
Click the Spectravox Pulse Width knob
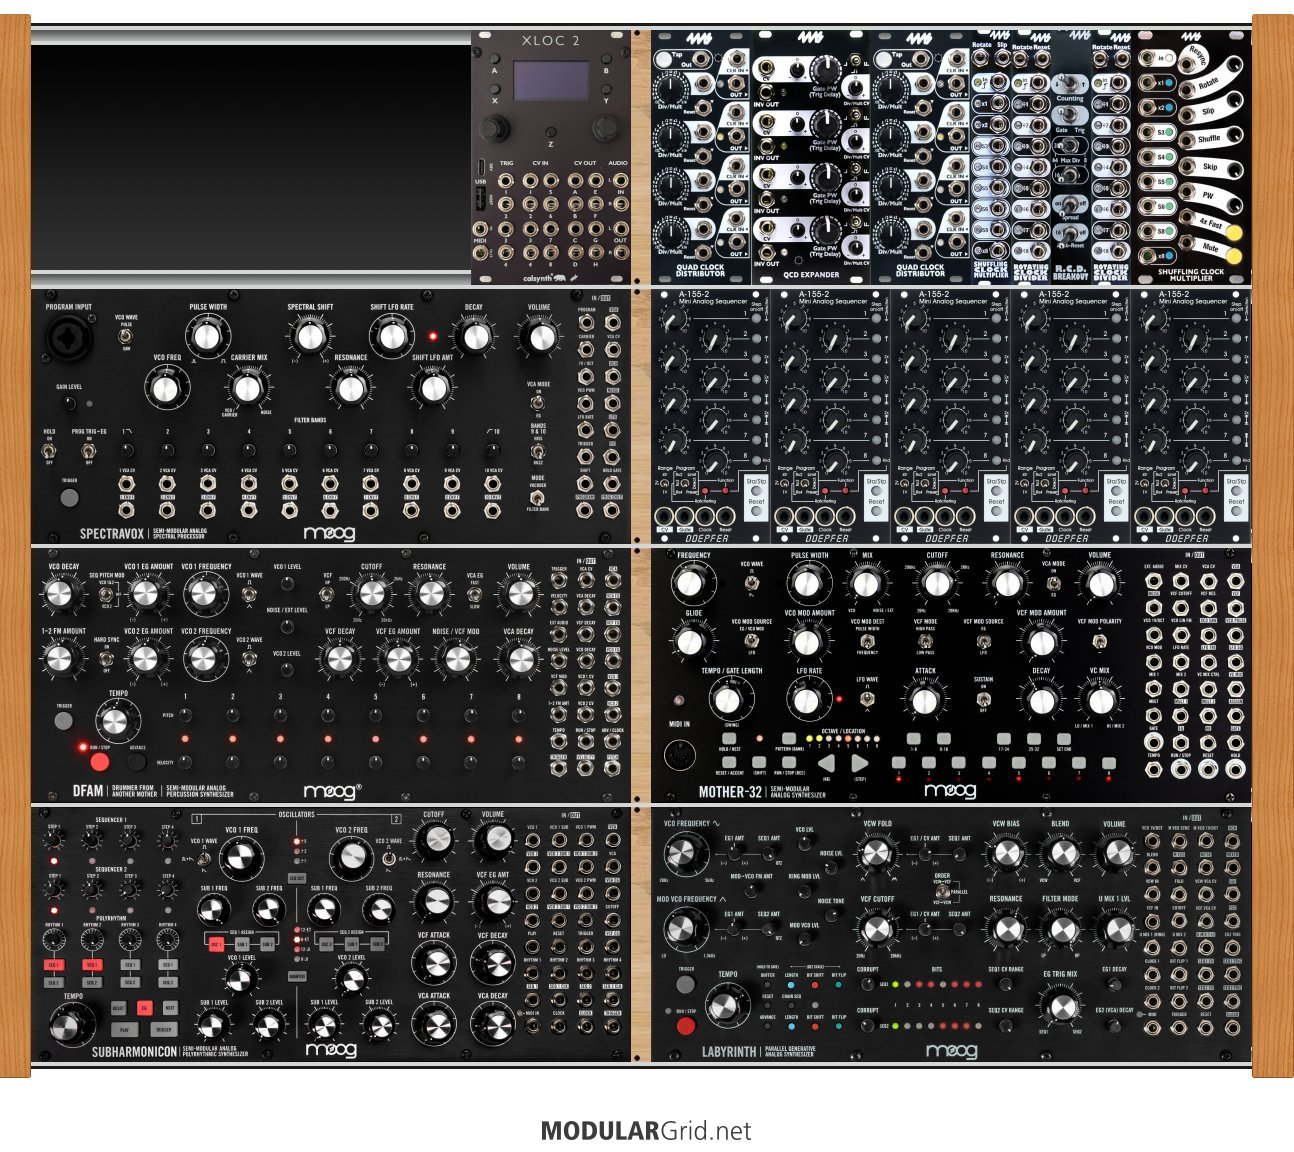coord(207,336)
